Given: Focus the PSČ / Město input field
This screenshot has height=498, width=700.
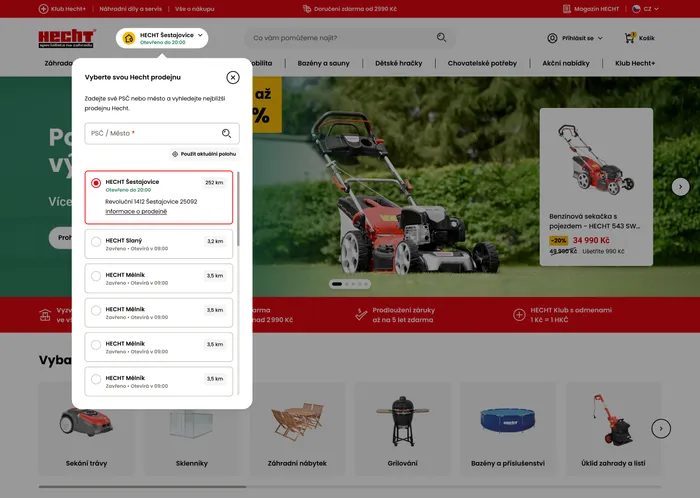Looking at the screenshot, I should (x=162, y=133).
